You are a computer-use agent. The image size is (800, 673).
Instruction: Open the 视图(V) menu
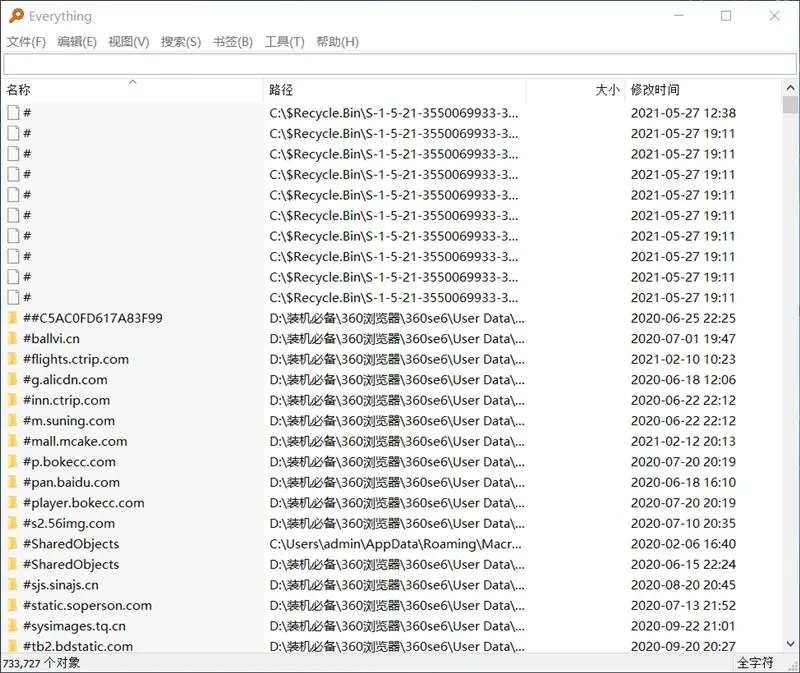[x=129, y=42]
